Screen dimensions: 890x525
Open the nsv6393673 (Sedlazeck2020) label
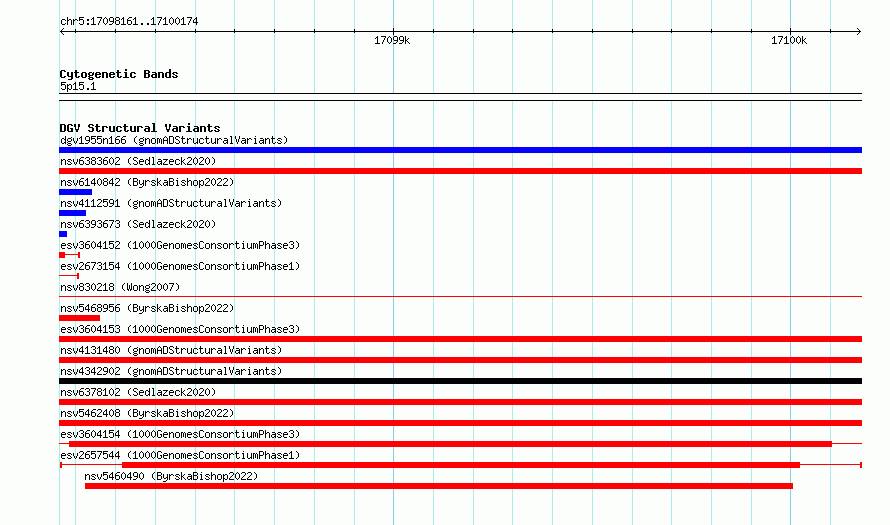138,224
